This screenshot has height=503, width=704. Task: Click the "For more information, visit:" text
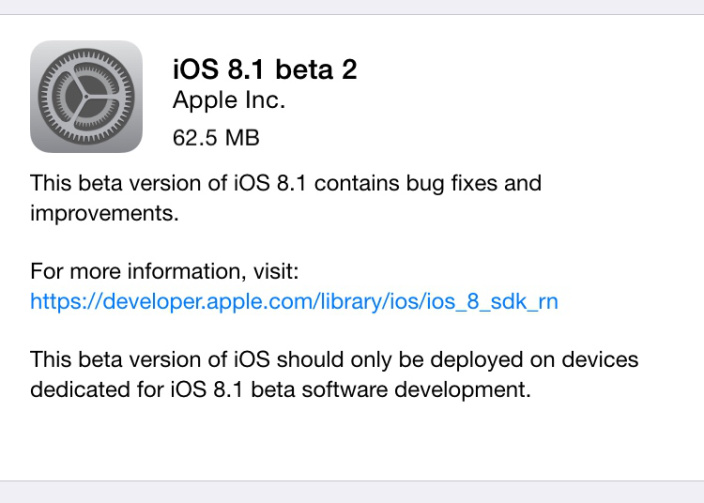165,271
